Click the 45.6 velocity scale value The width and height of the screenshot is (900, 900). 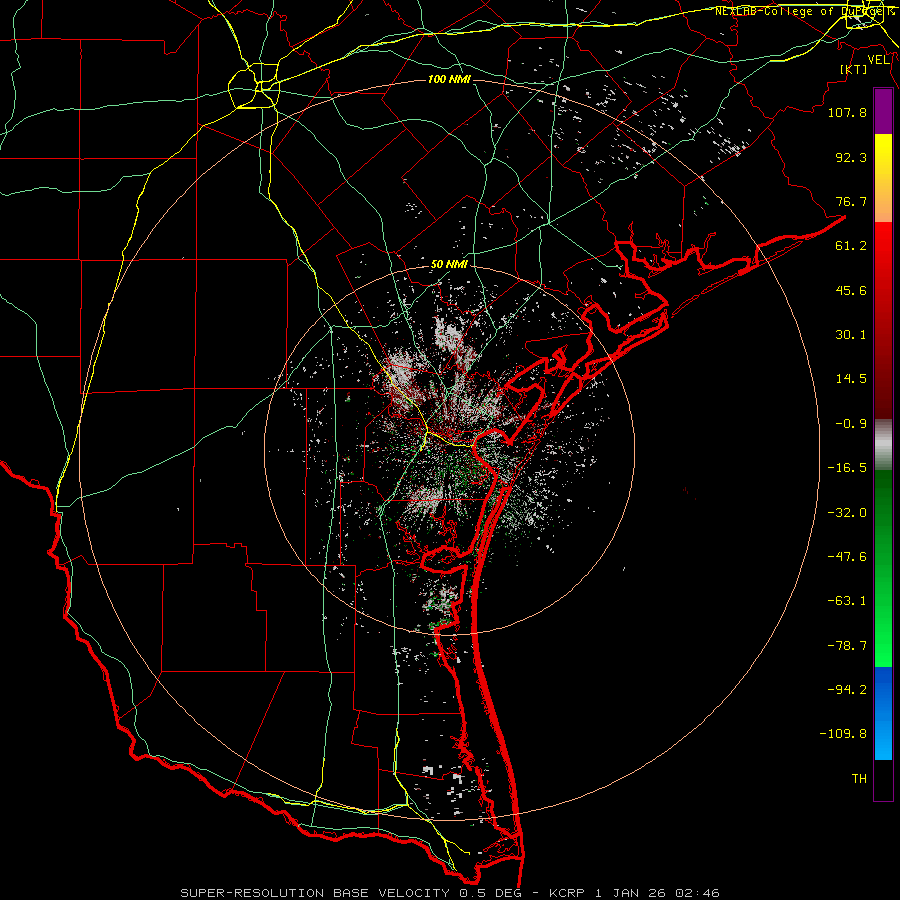click(851, 290)
